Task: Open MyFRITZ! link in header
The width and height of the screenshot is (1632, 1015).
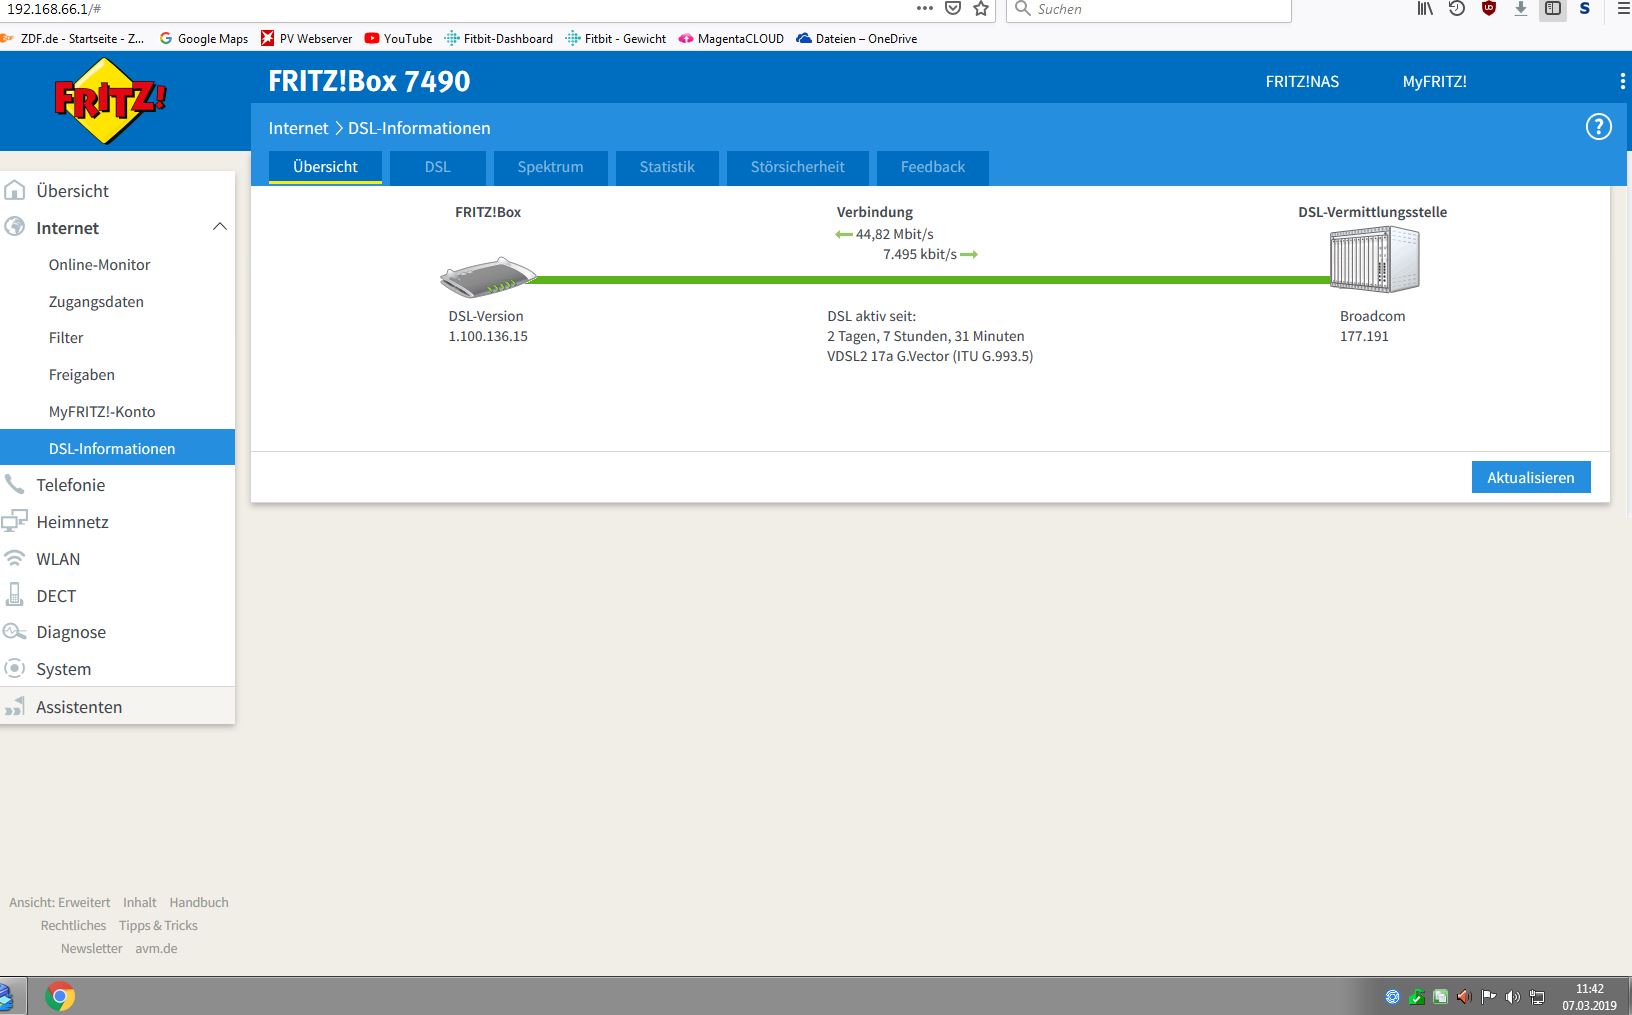Action: coord(1434,82)
